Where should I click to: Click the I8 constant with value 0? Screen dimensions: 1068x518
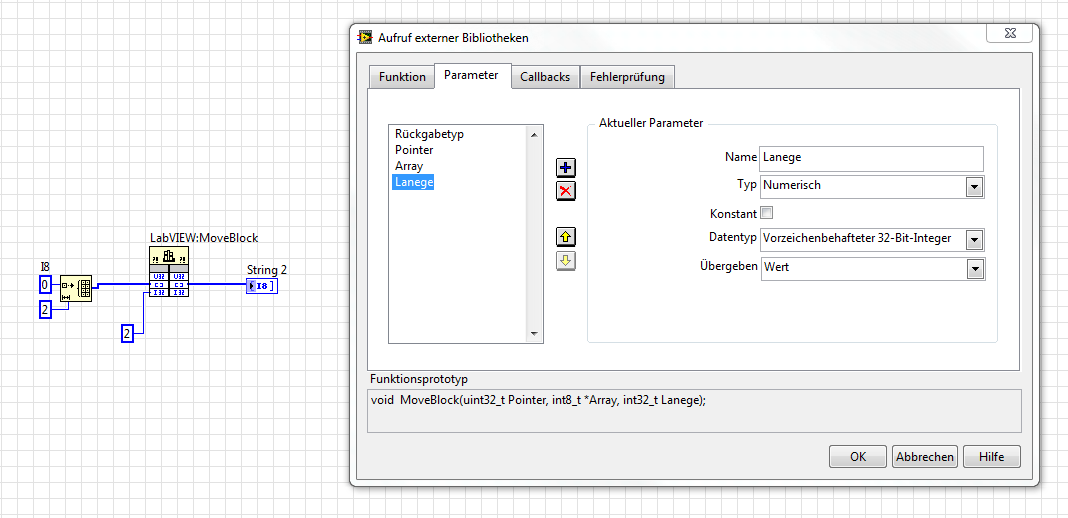(45, 285)
